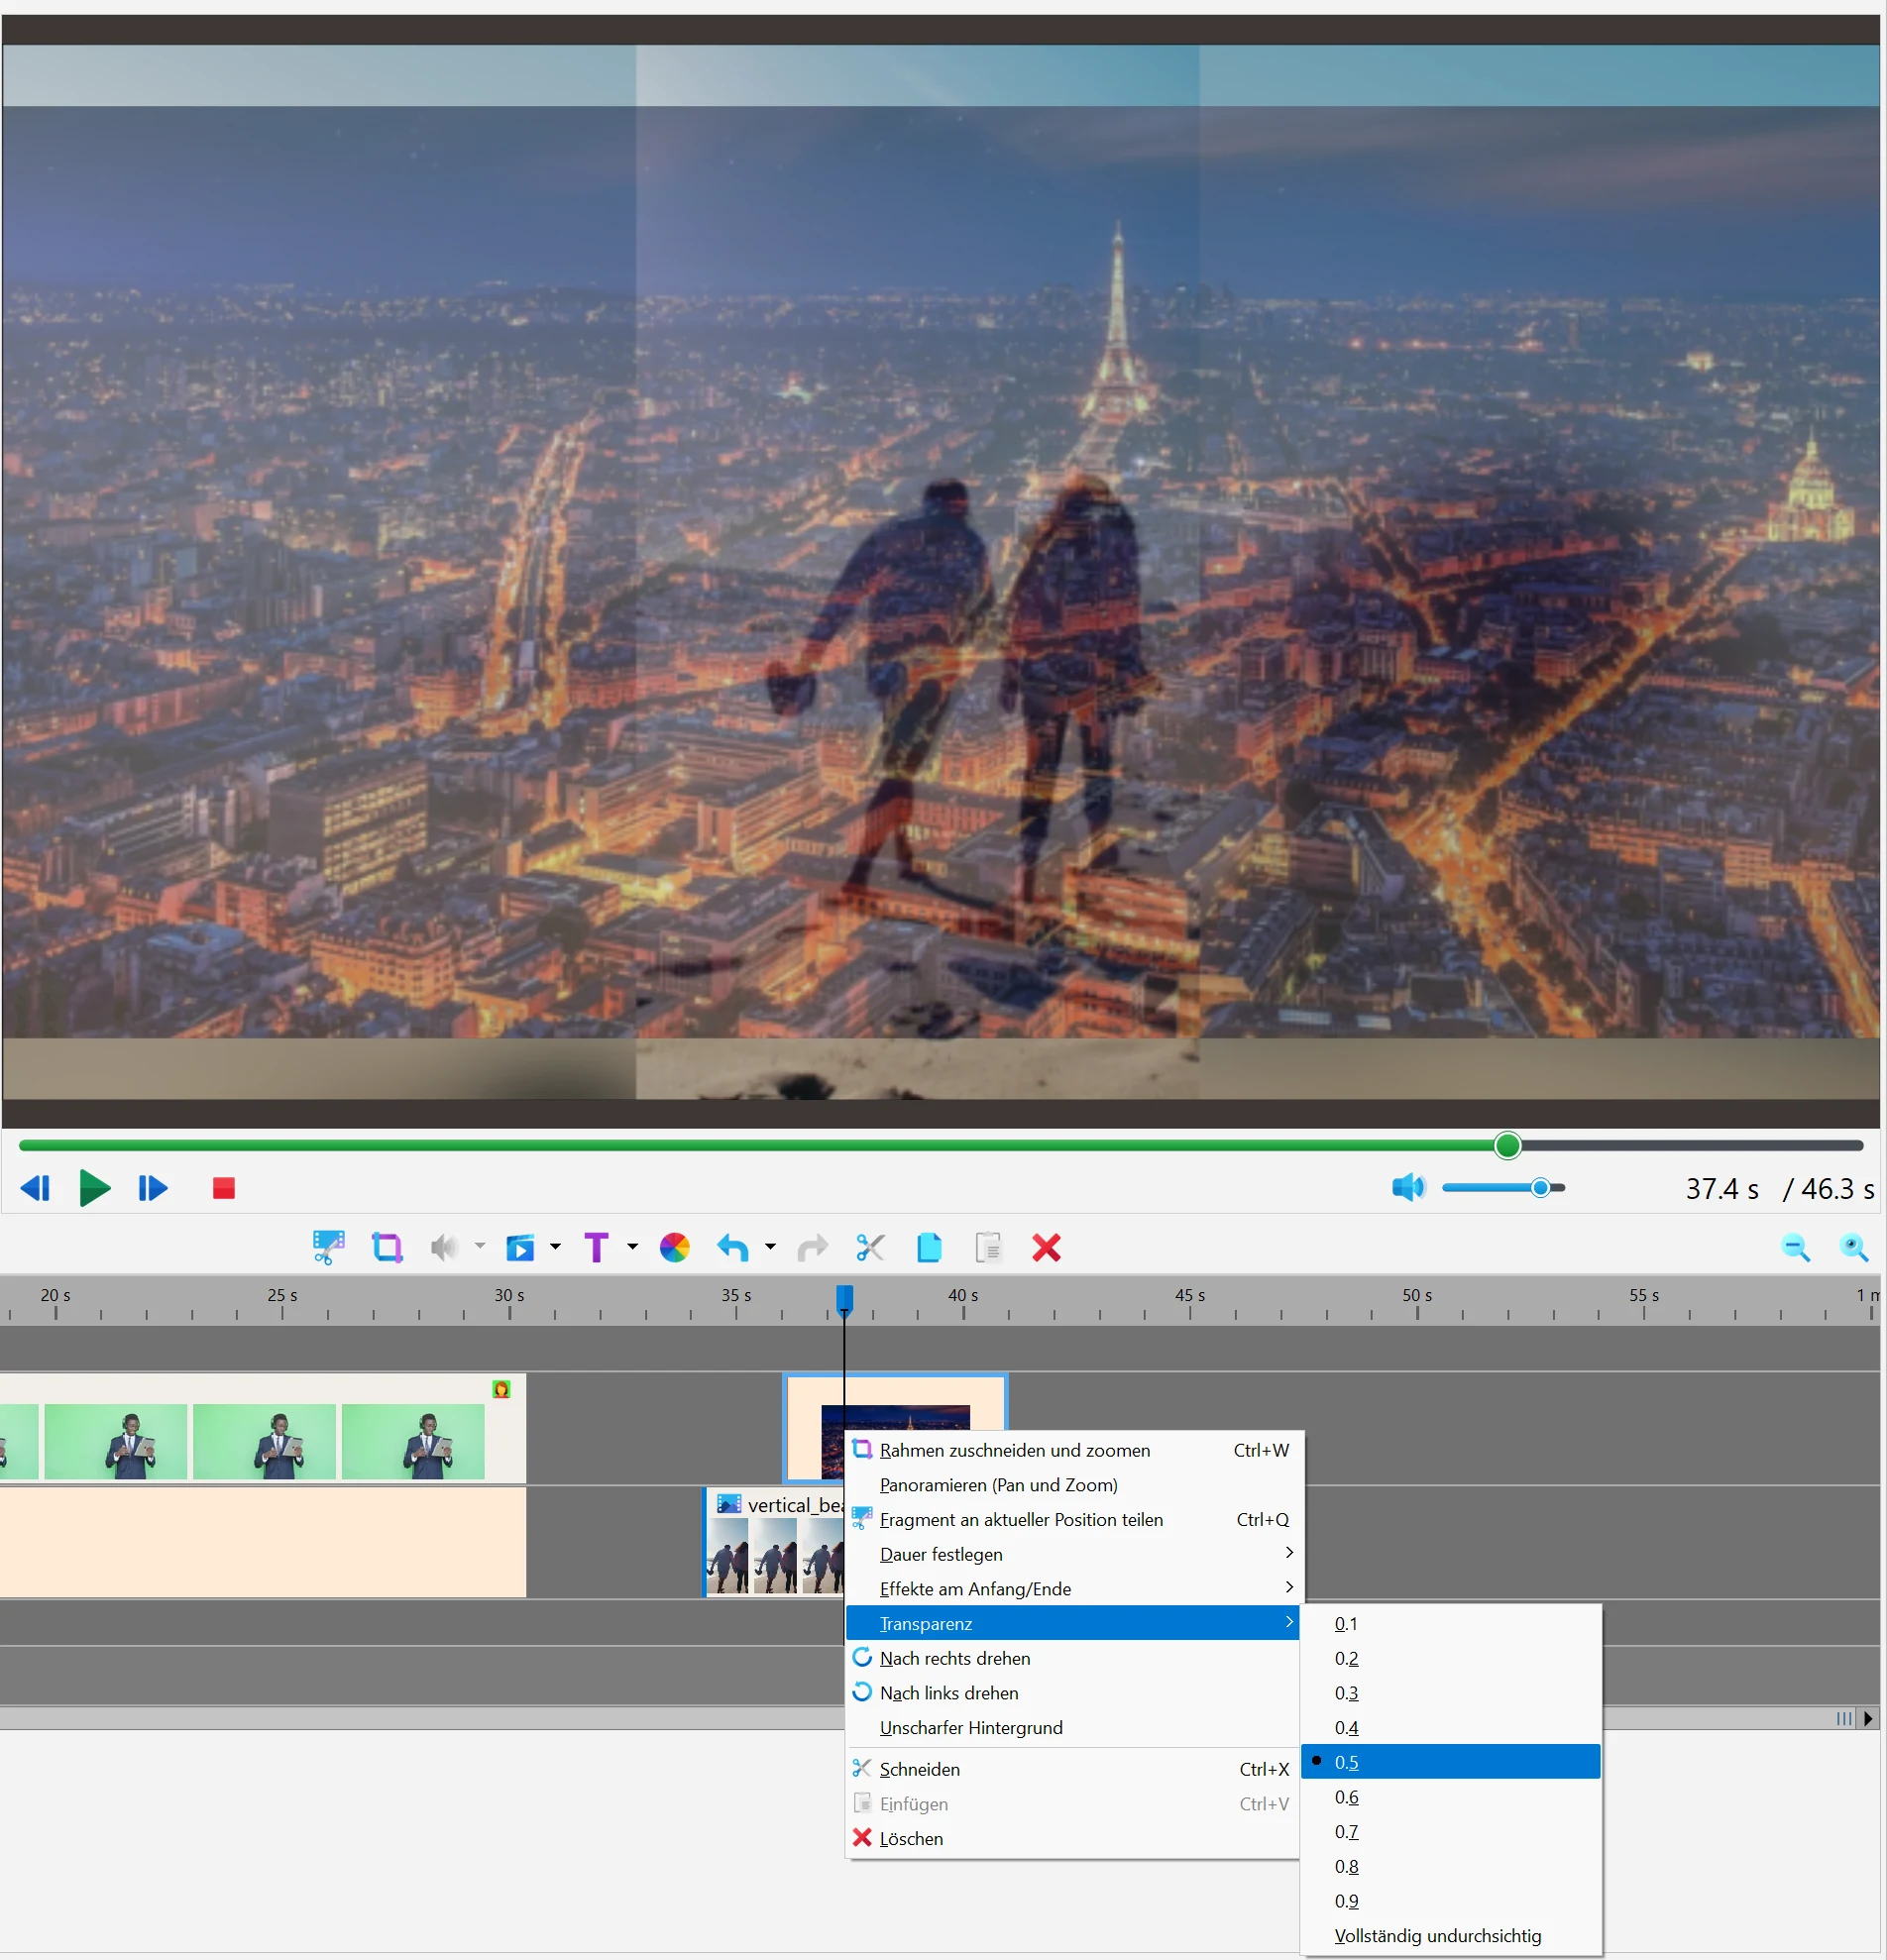Open the add video file icon
Image resolution: width=1887 pixels, height=1960 pixels.
520,1247
